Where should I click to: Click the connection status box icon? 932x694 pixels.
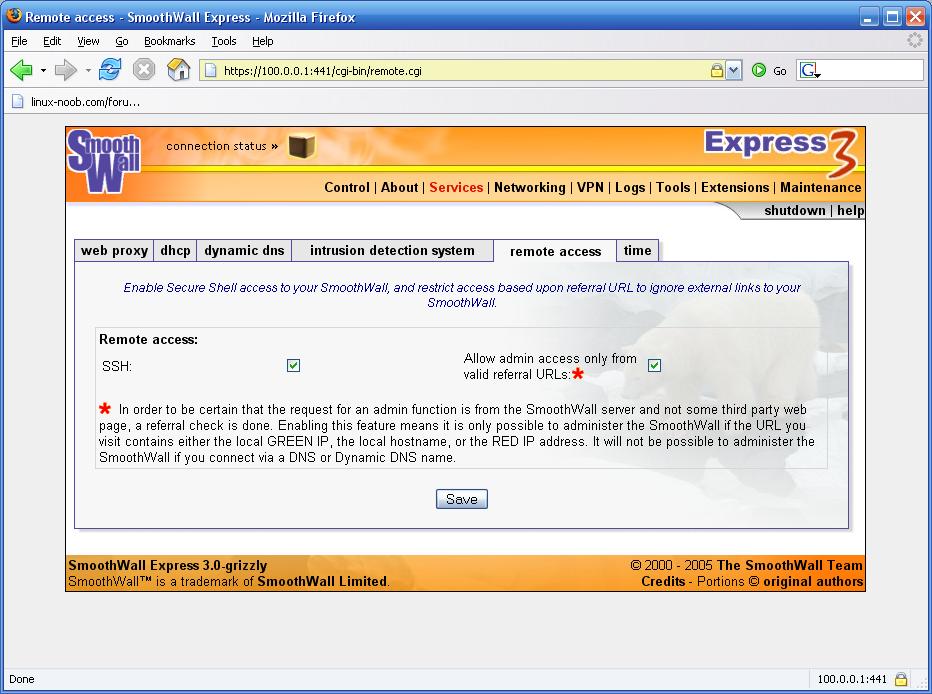[301, 146]
